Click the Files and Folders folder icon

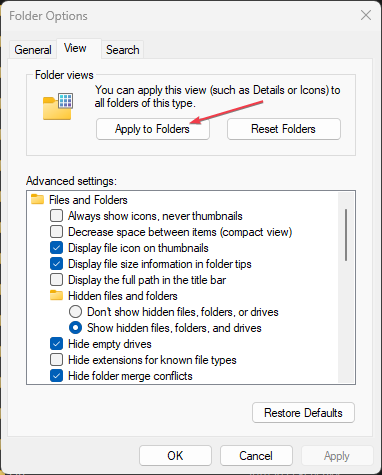click(37, 200)
